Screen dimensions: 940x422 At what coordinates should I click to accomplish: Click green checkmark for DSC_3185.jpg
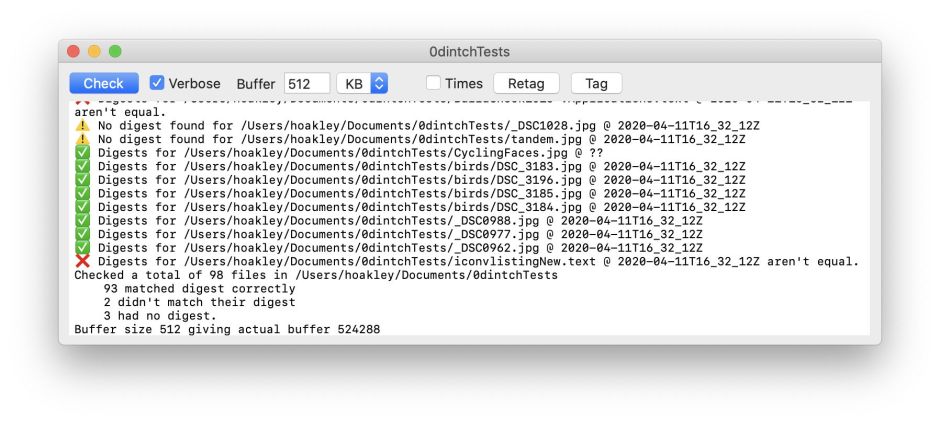(83, 194)
